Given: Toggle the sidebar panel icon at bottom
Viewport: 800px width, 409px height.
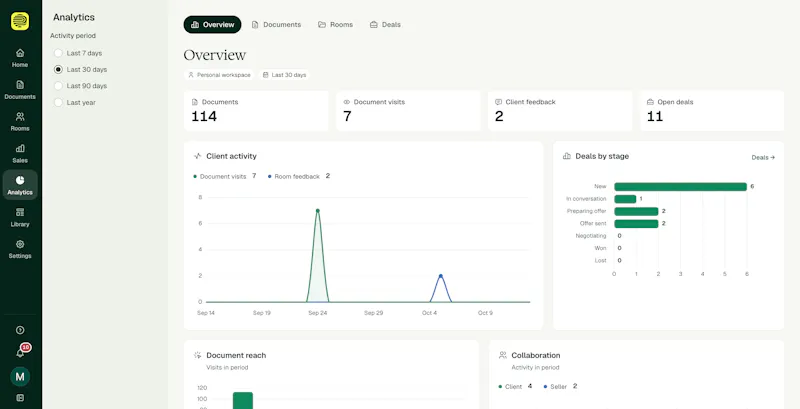Looking at the screenshot, I should click(20, 398).
